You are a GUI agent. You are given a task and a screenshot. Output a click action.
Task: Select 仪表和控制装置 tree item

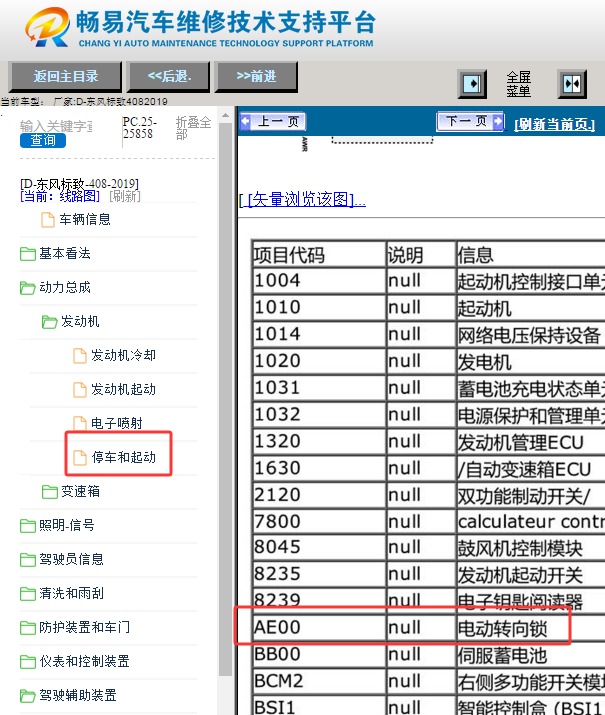coord(84,661)
